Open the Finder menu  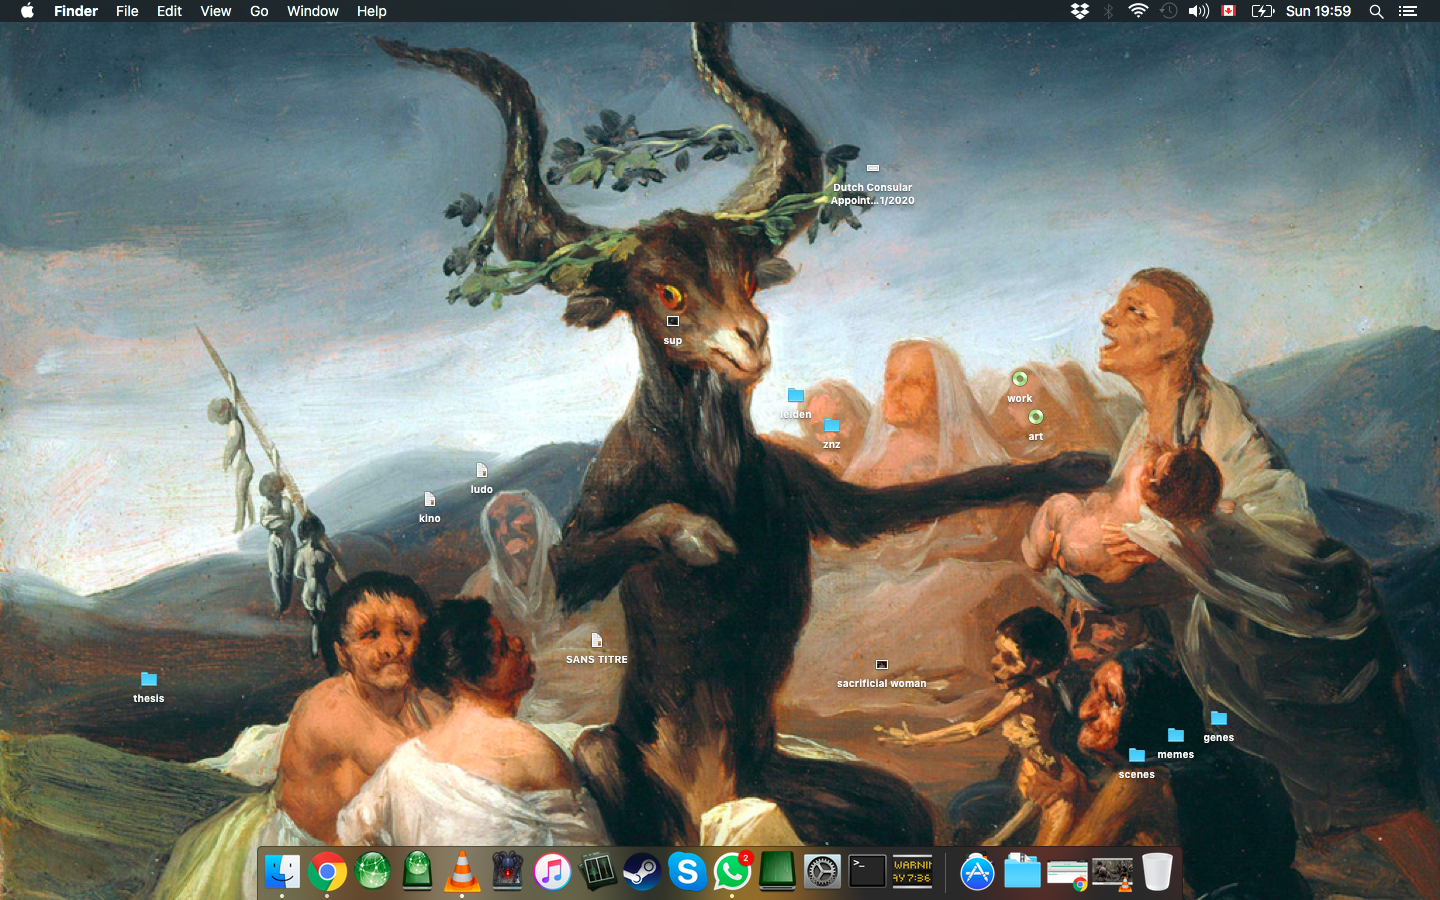click(x=76, y=11)
